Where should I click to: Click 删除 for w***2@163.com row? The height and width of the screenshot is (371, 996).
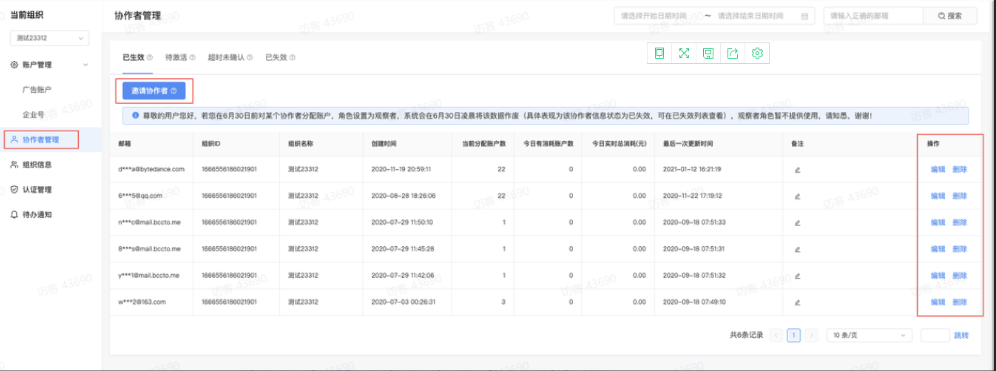(960, 302)
